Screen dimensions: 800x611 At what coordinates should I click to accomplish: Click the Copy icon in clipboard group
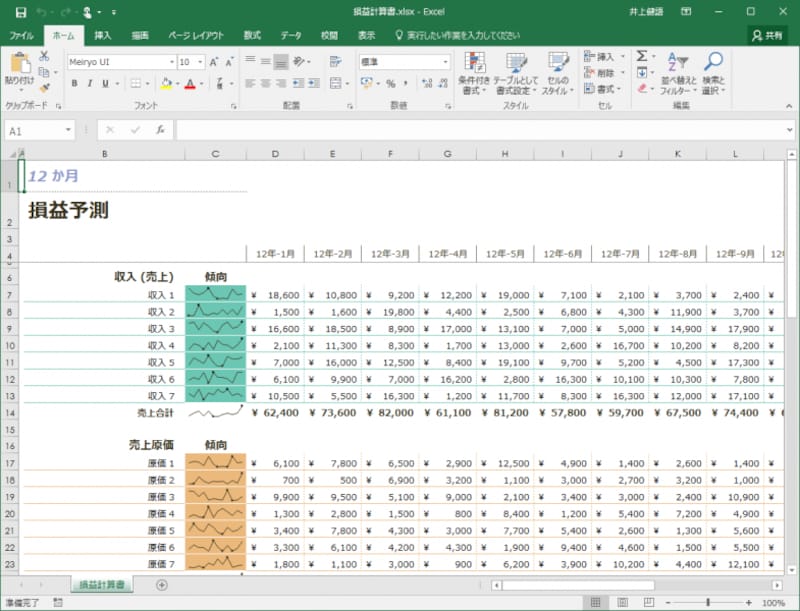(x=43, y=72)
